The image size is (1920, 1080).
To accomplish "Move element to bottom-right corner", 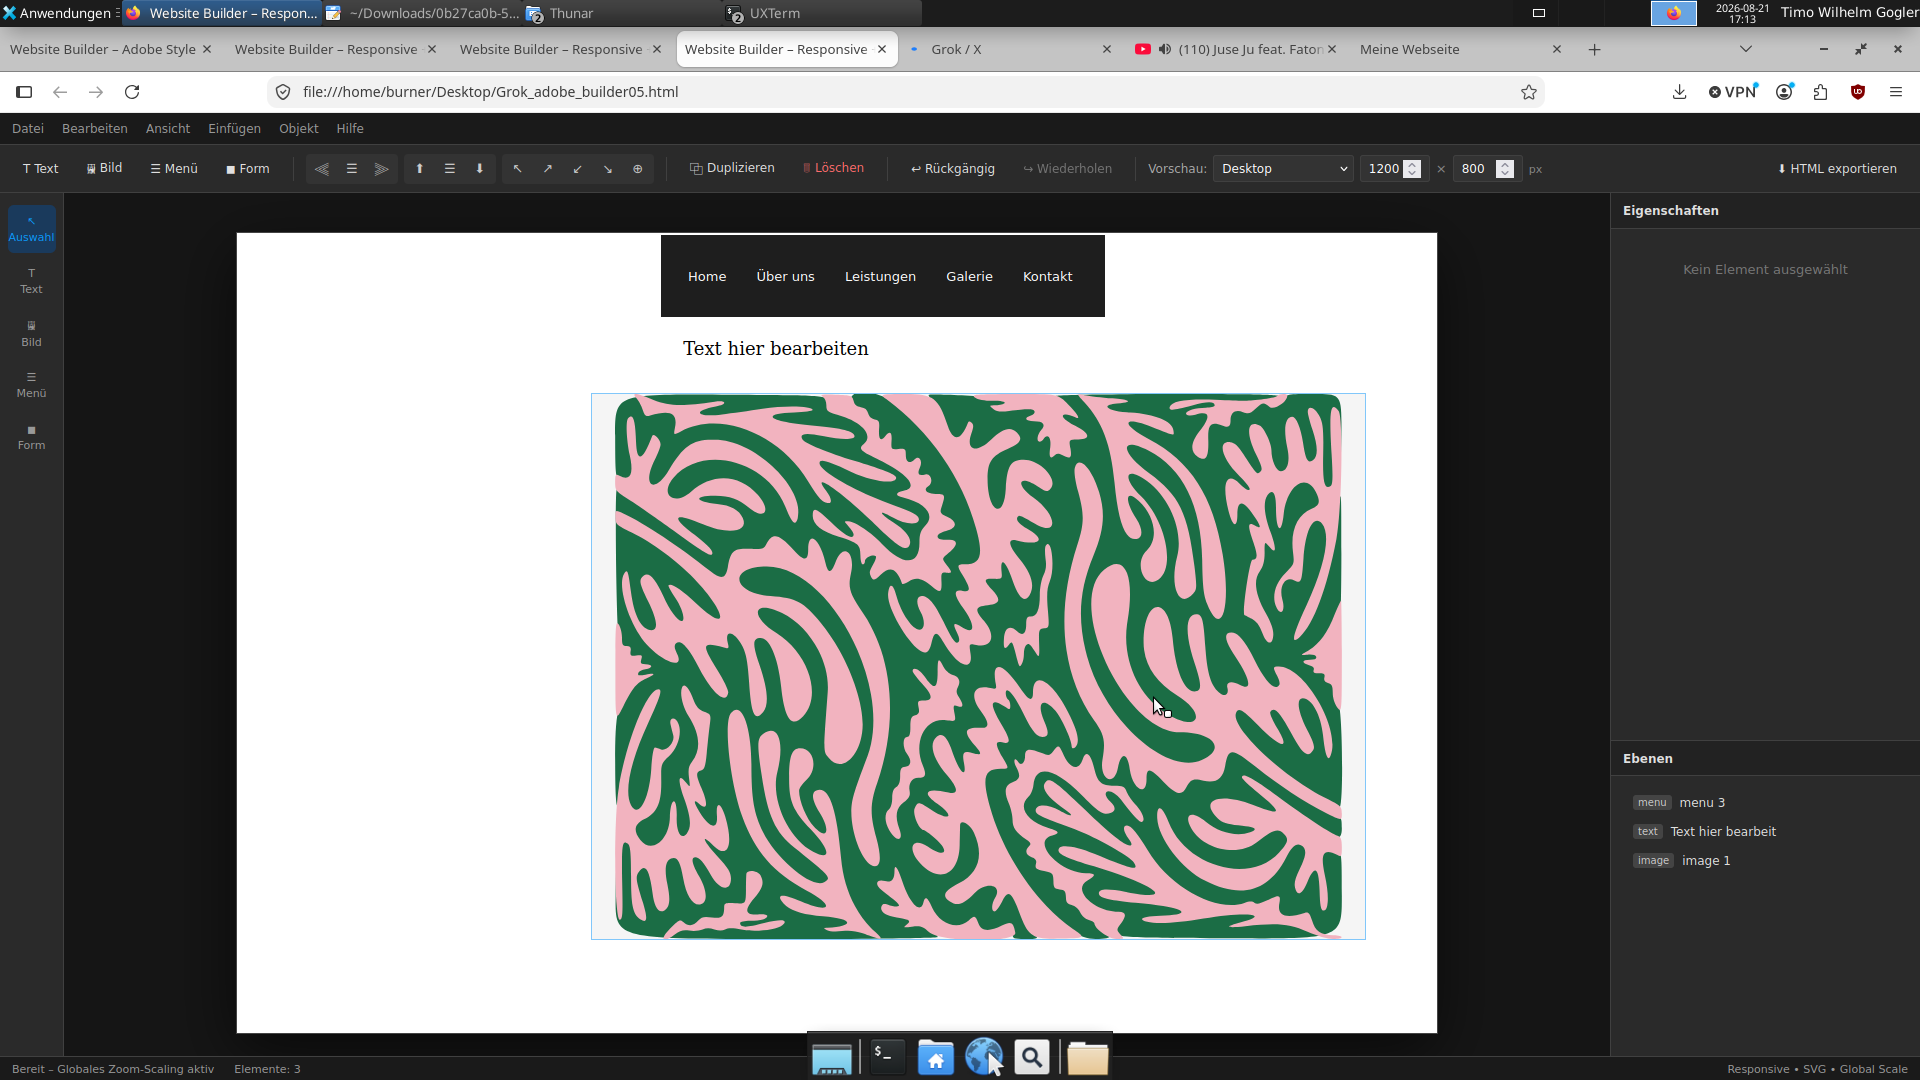I will (x=608, y=169).
